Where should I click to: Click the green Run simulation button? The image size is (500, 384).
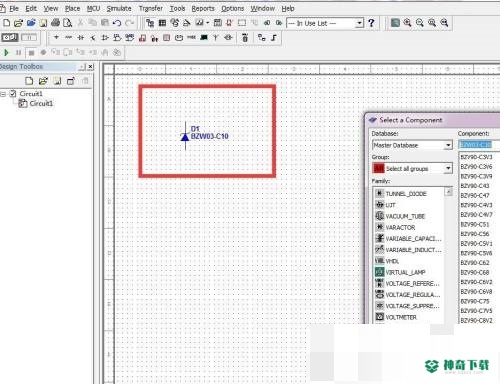pyautogui.click(x=6, y=52)
